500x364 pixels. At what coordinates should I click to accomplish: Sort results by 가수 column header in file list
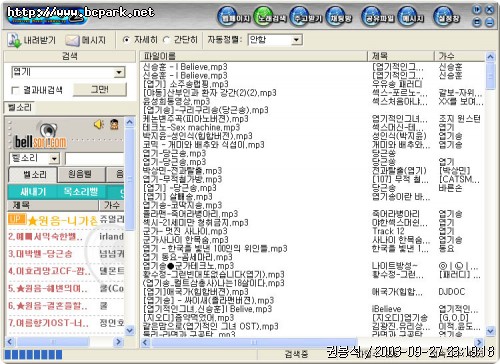pyautogui.click(x=460, y=56)
